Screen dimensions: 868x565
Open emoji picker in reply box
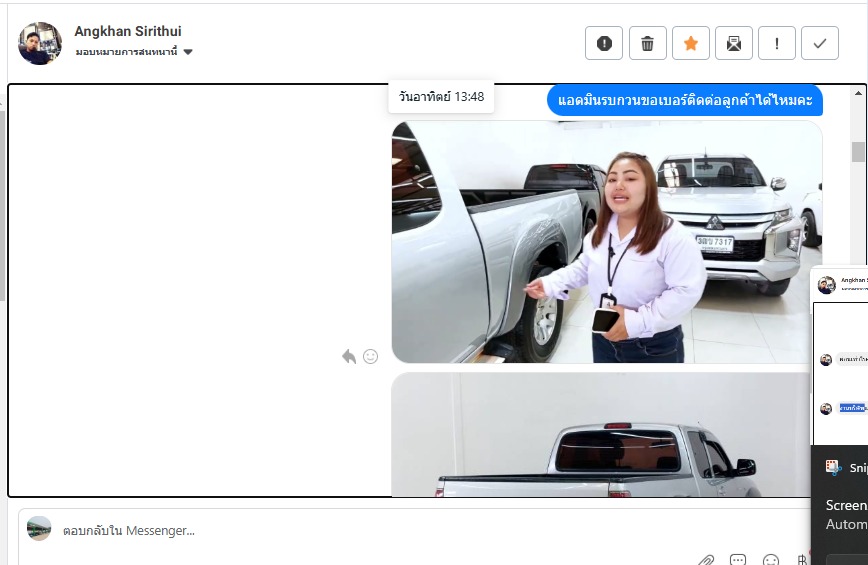(771, 560)
